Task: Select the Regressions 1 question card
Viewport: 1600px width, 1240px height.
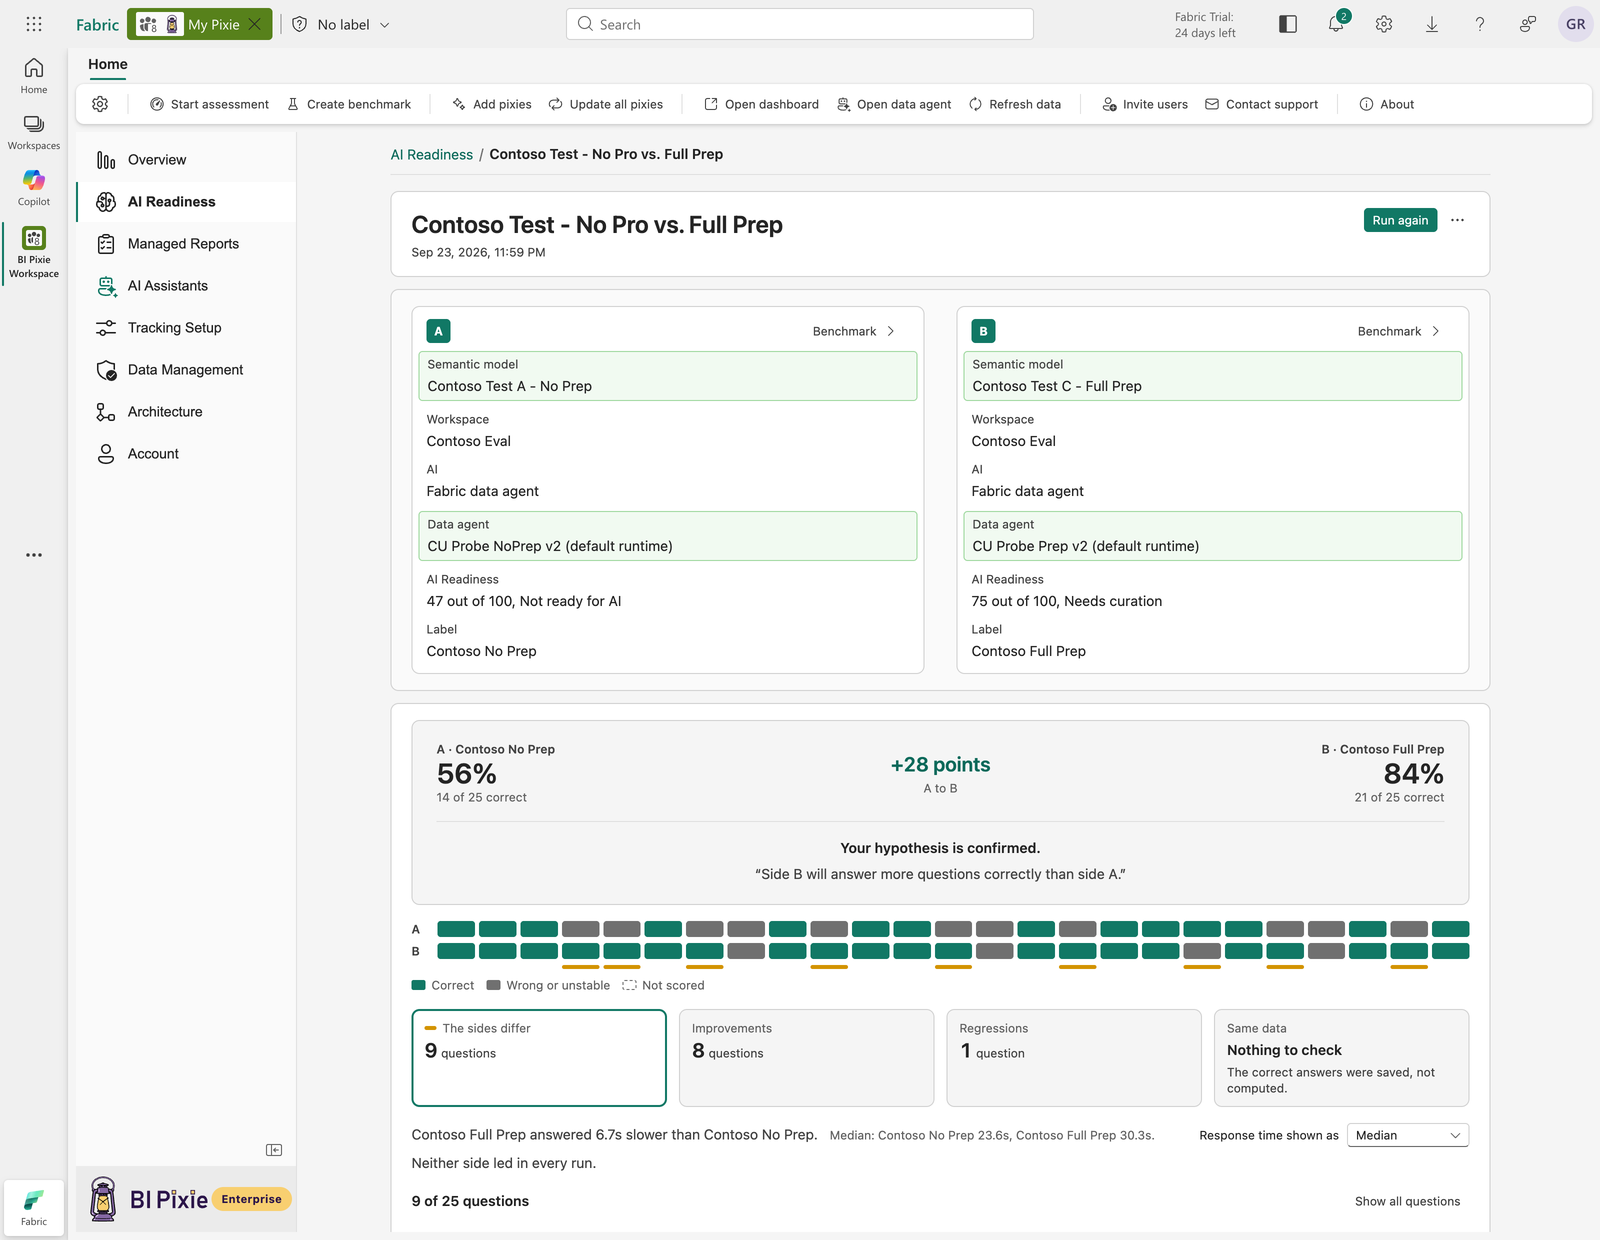Action: click(x=1074, y=1058)
